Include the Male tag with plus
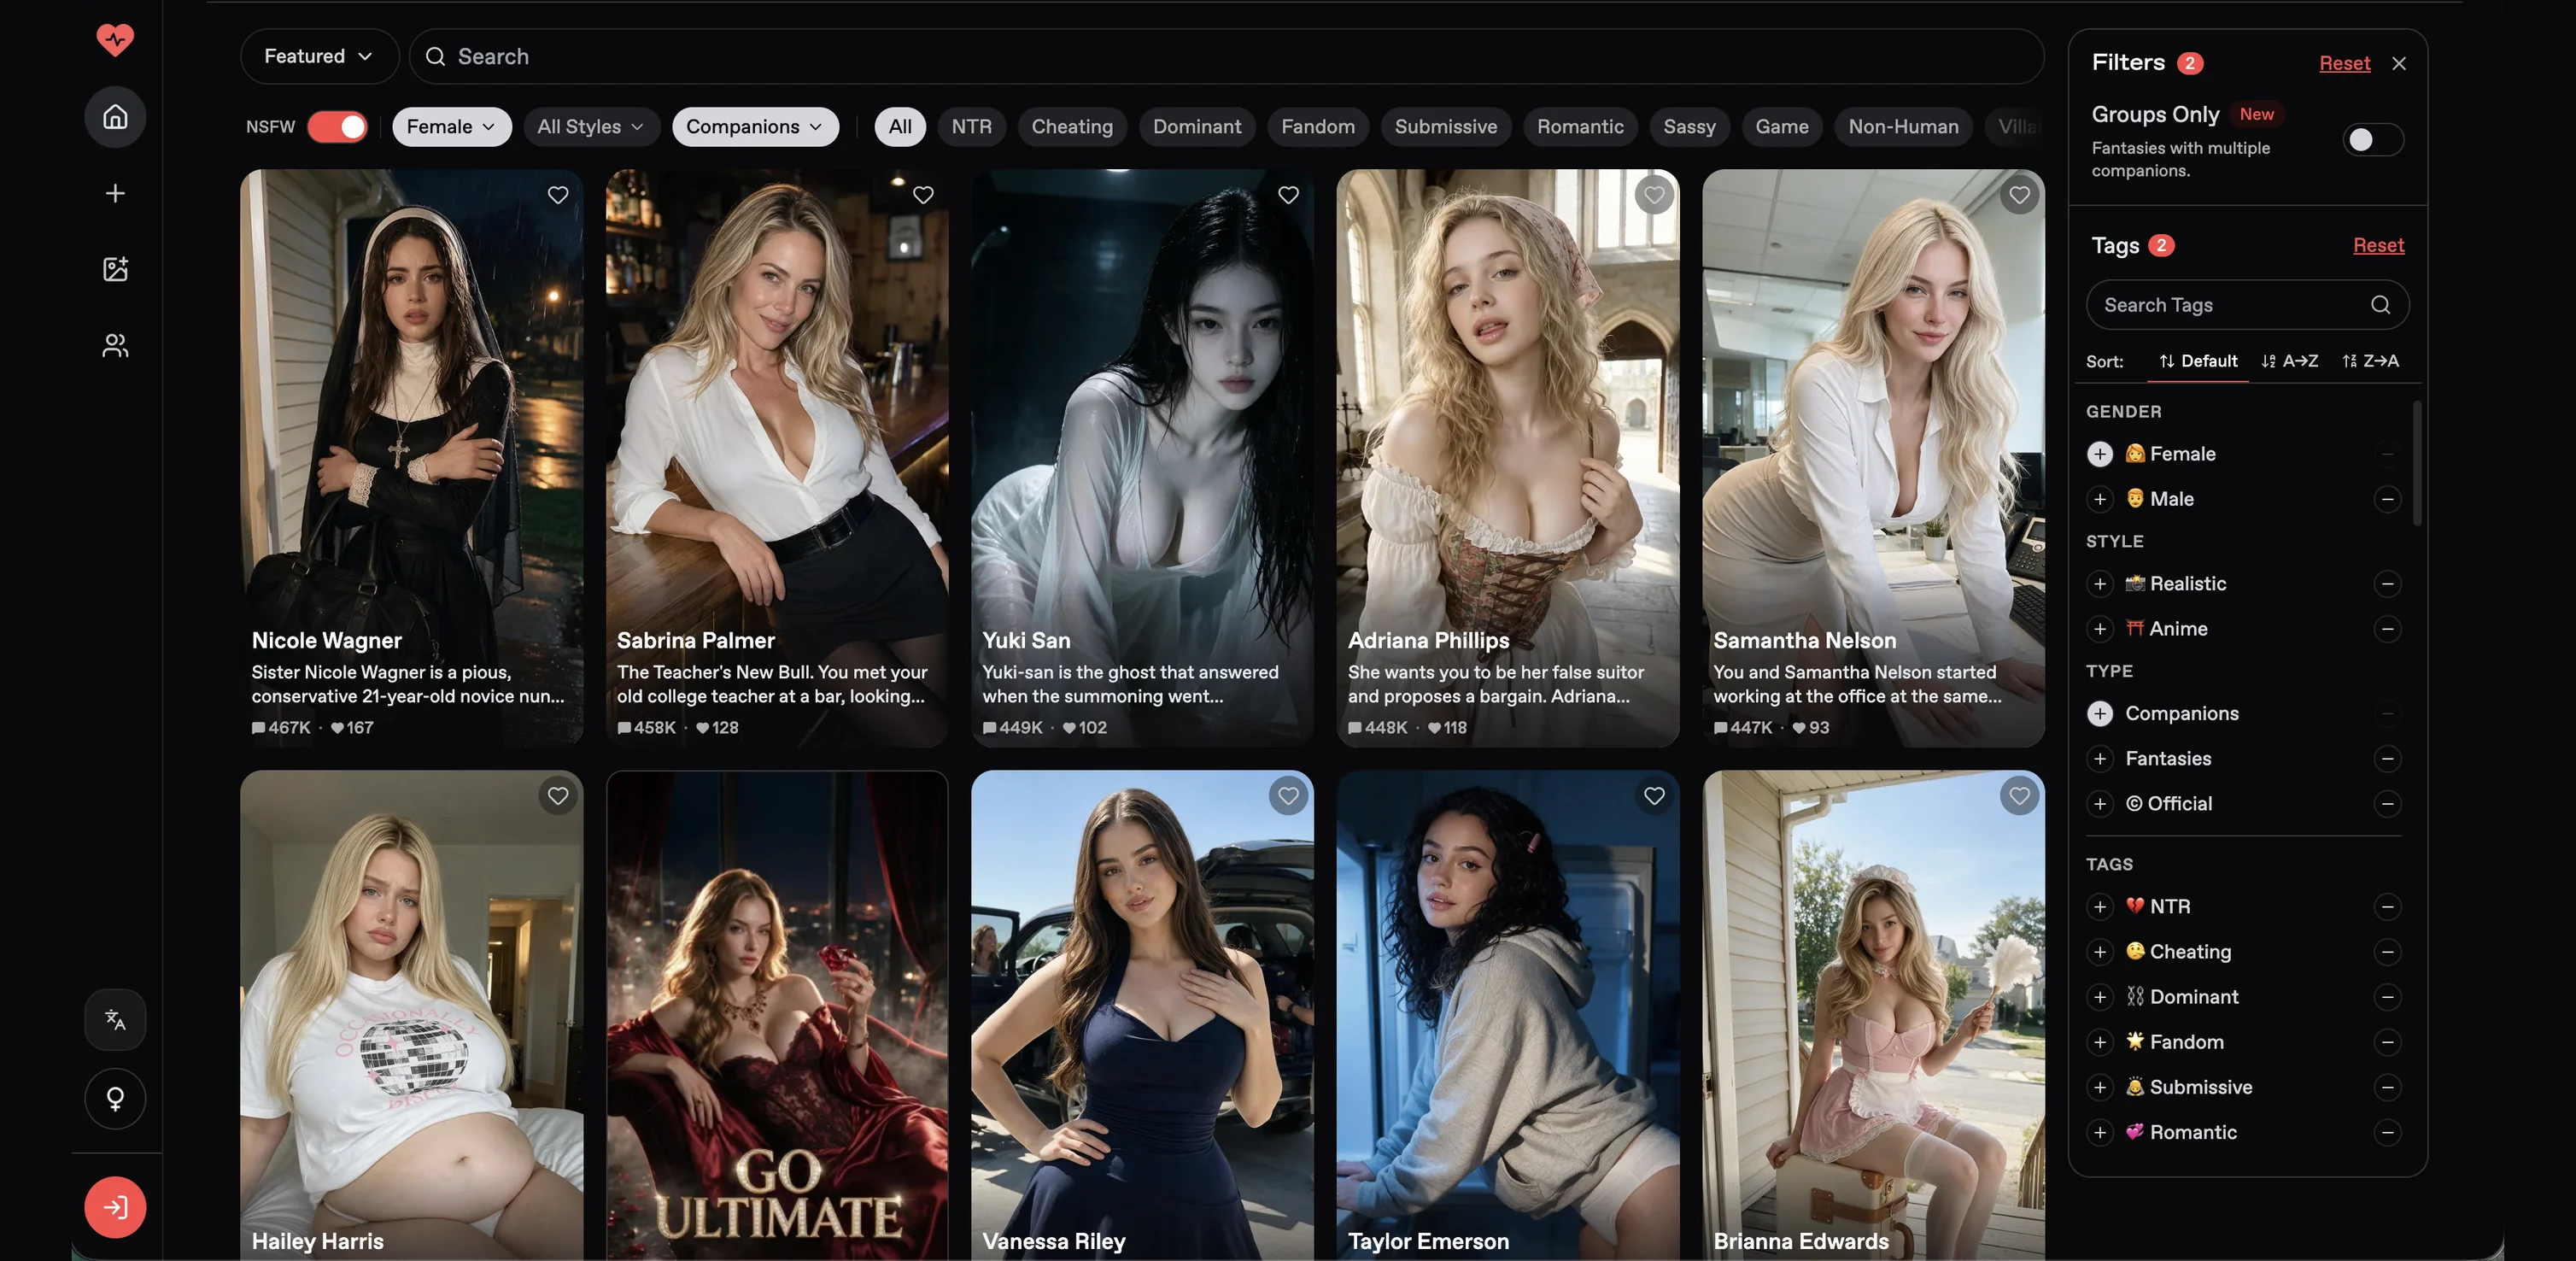 [2100, 499]
